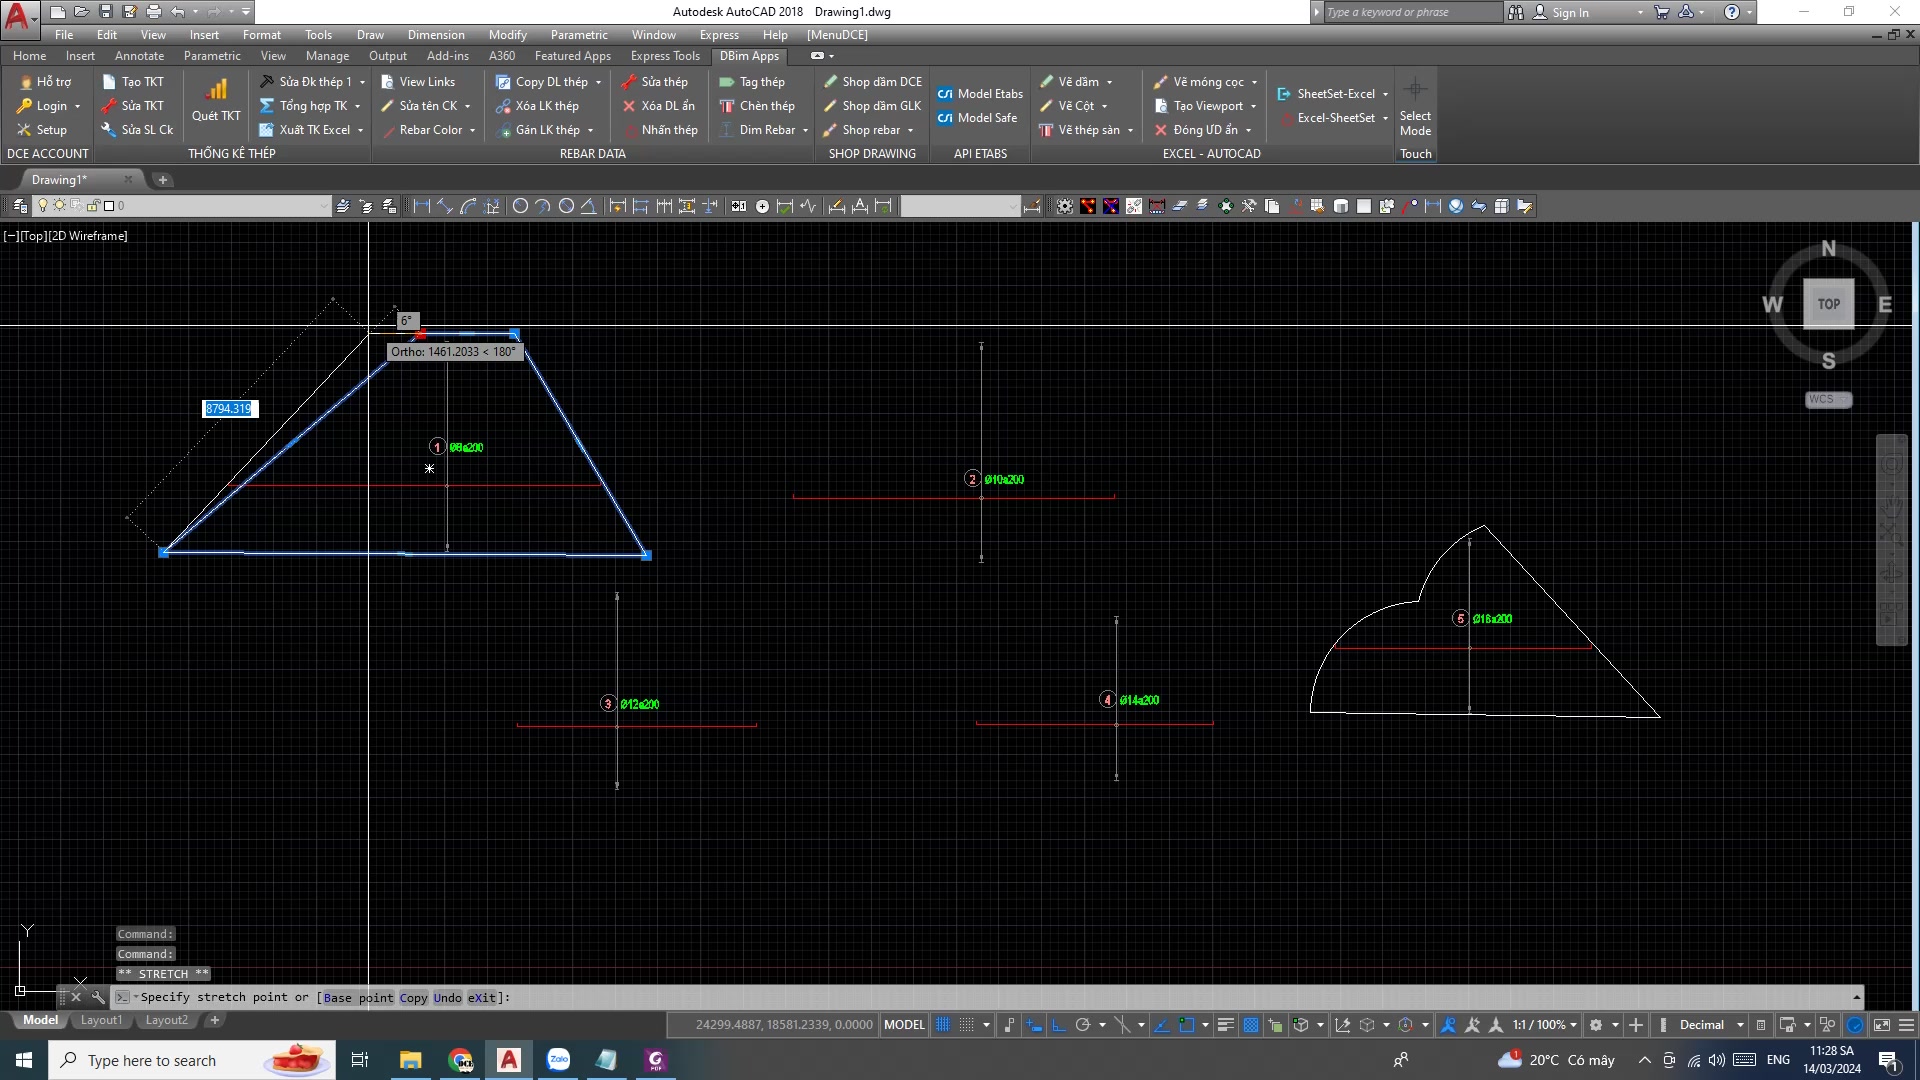Click the Center Mark tool icon
Image resolution: width=1920 pixels, height=1080 pixels.
(x=762, y=206)
